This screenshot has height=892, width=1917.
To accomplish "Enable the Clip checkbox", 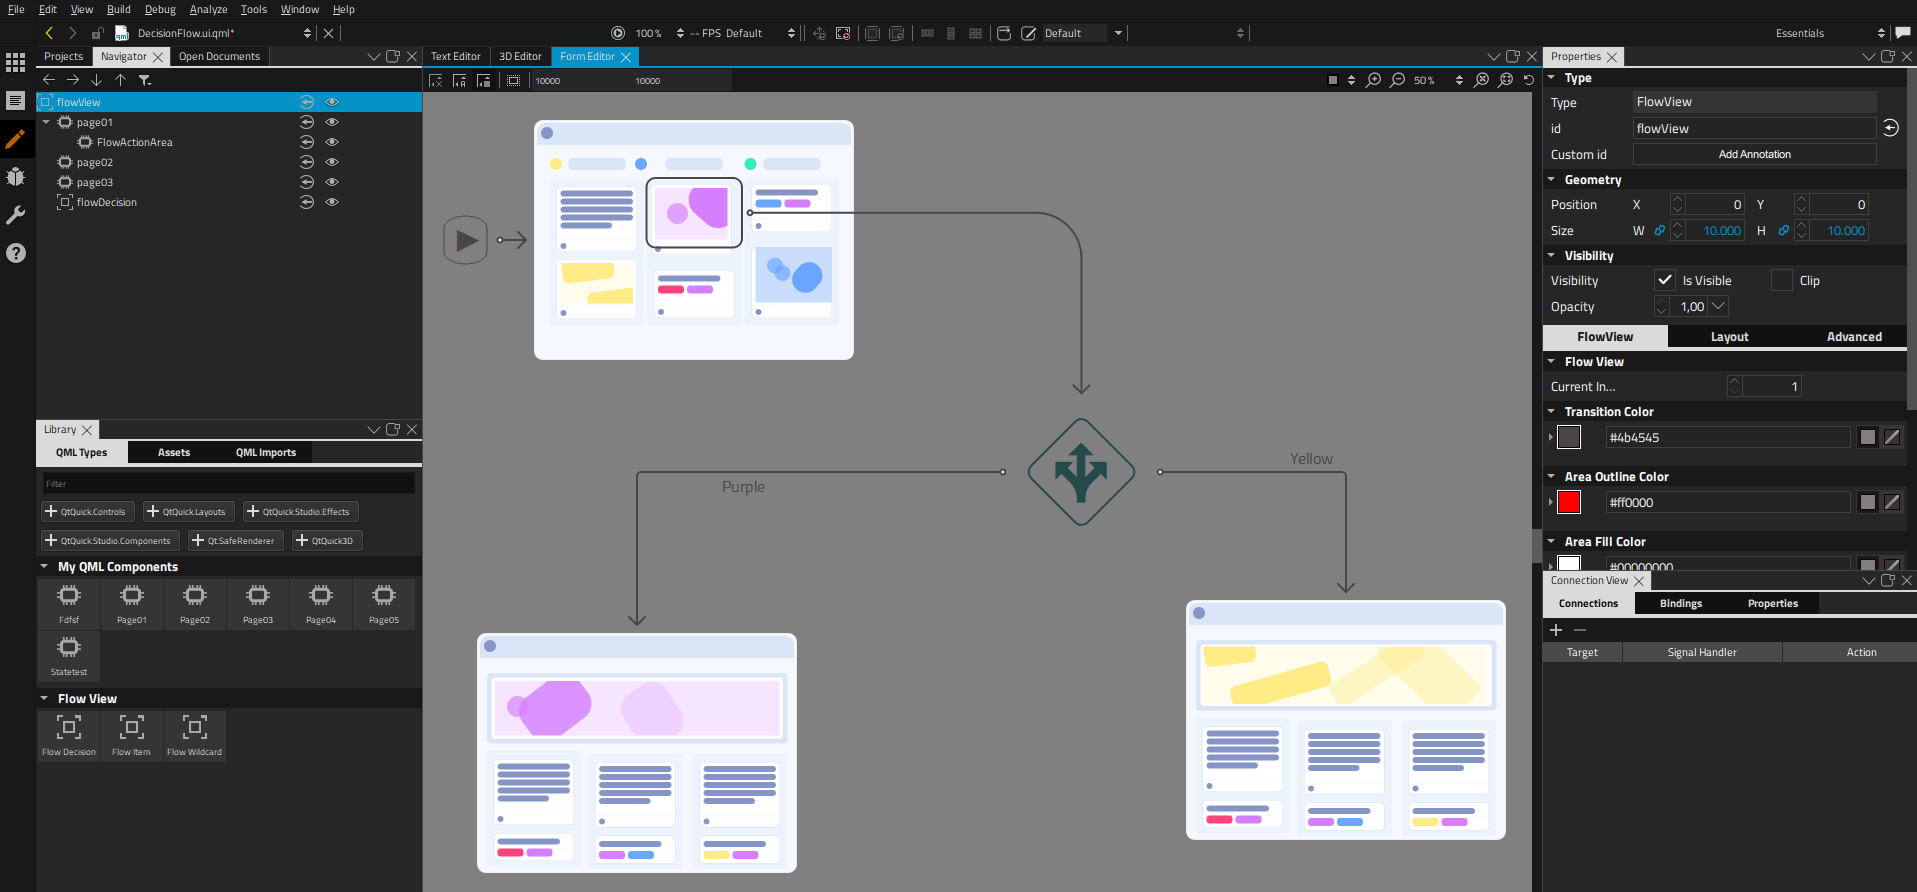I will coord(1782,281).
